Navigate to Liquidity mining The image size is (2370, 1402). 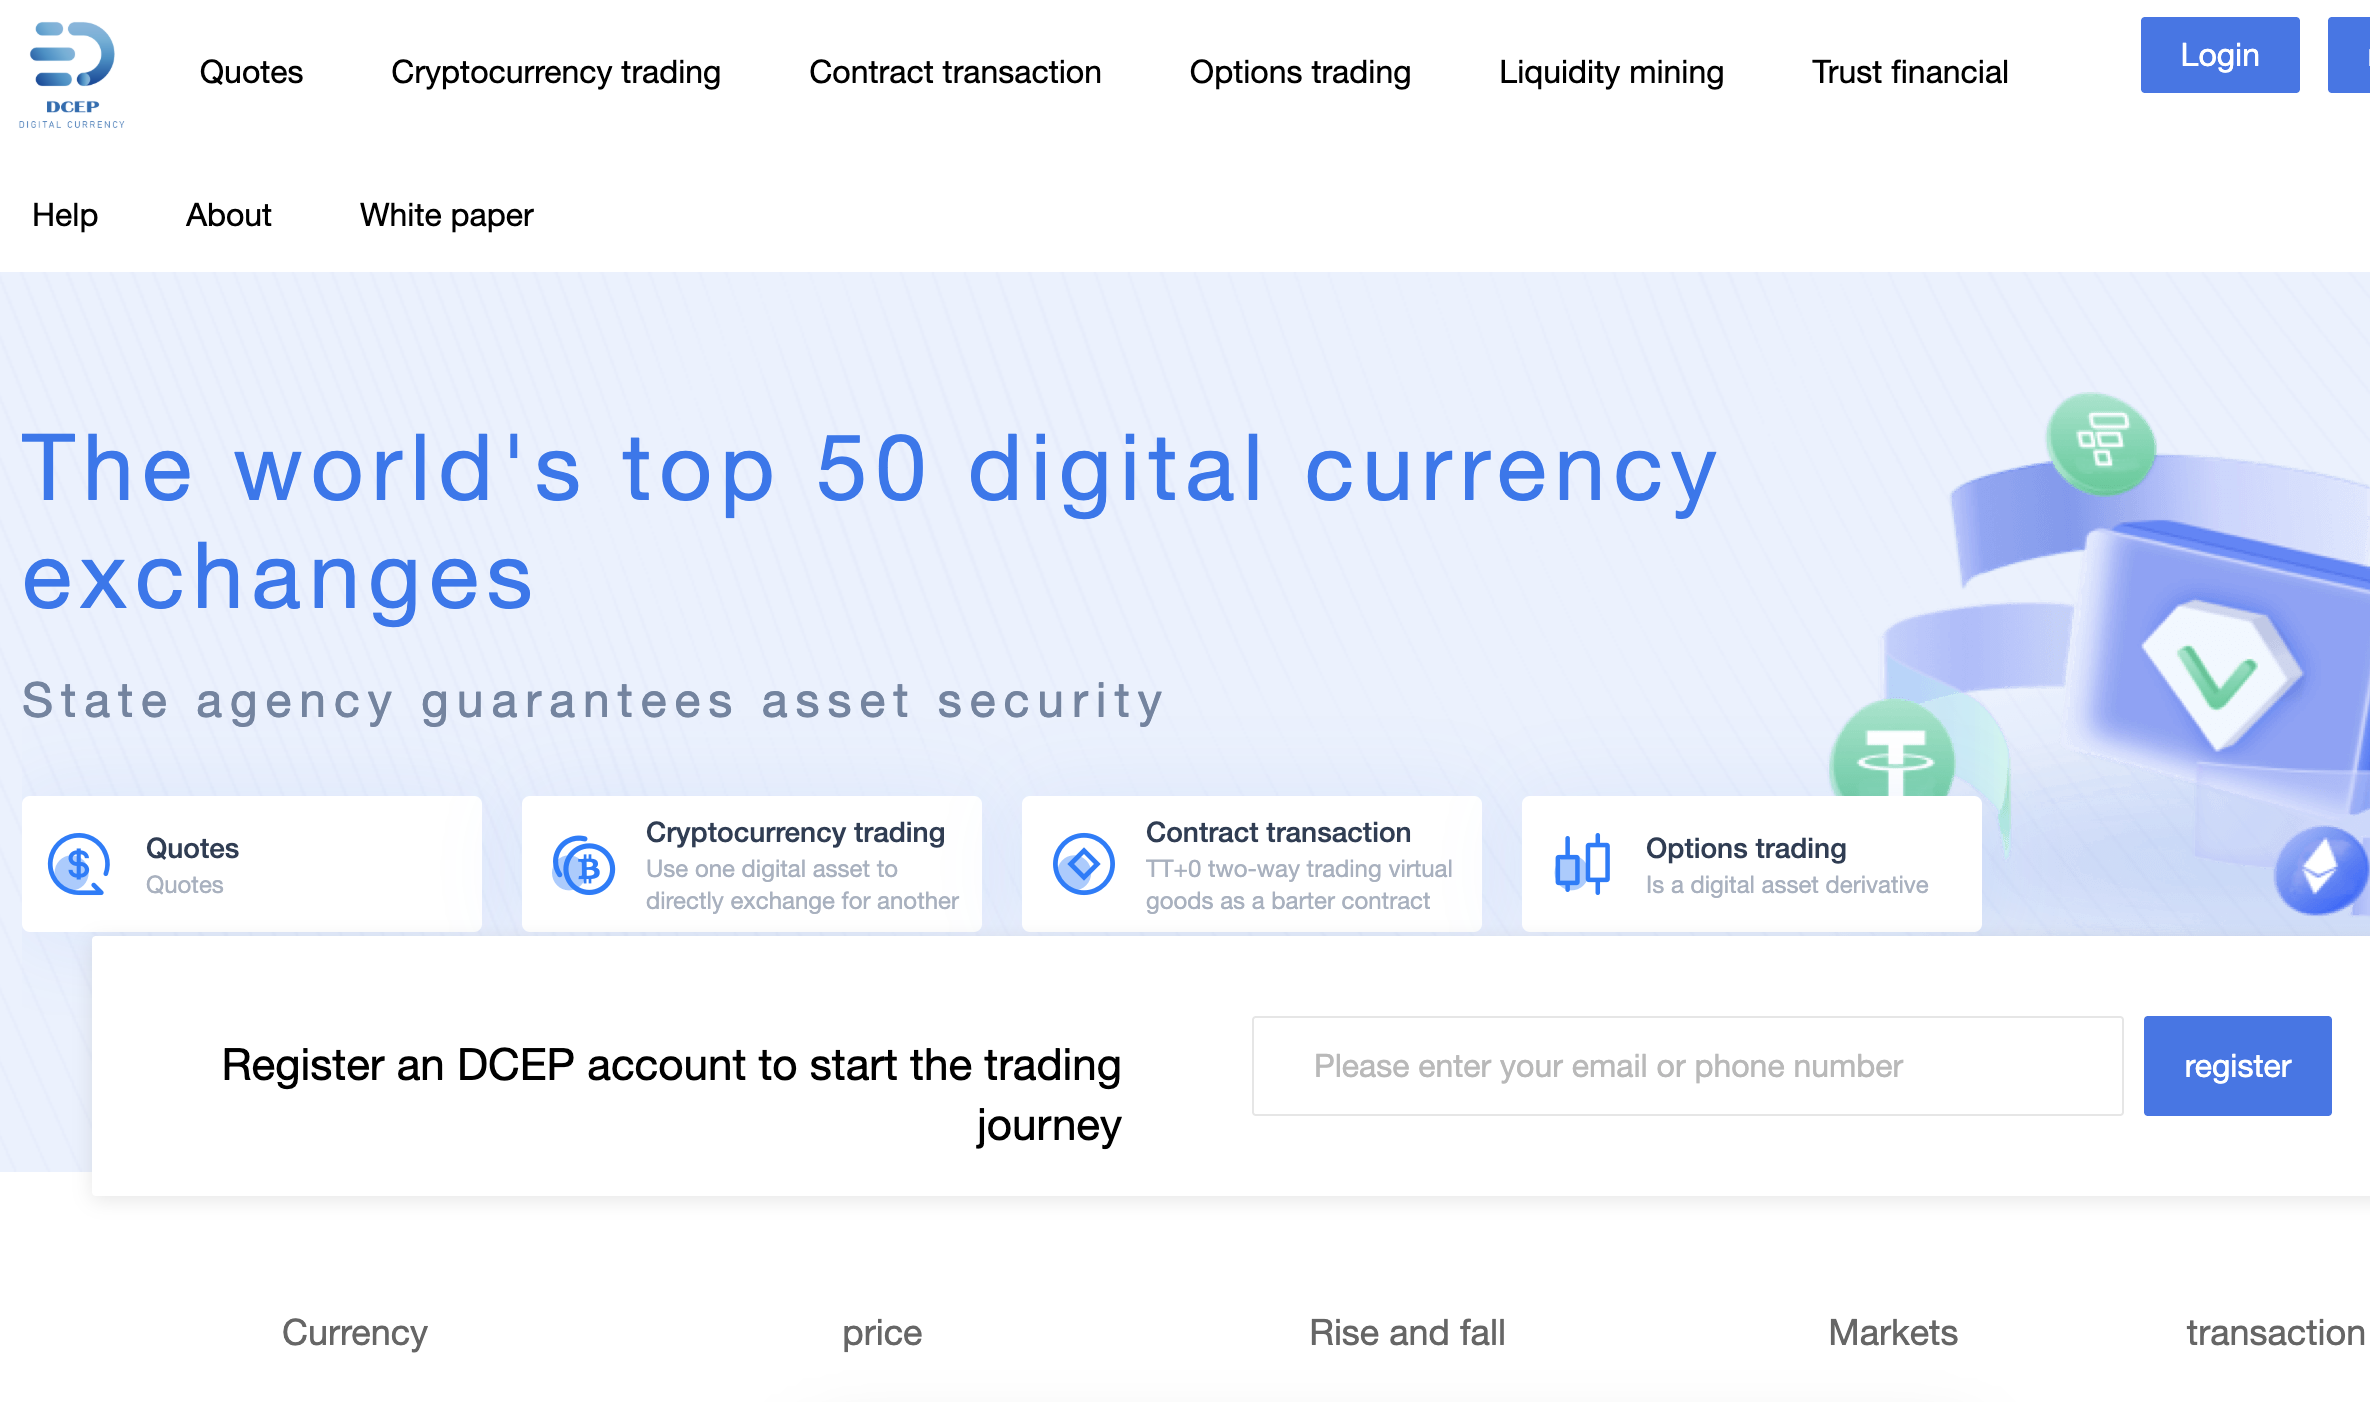[x=1611, y=71]
